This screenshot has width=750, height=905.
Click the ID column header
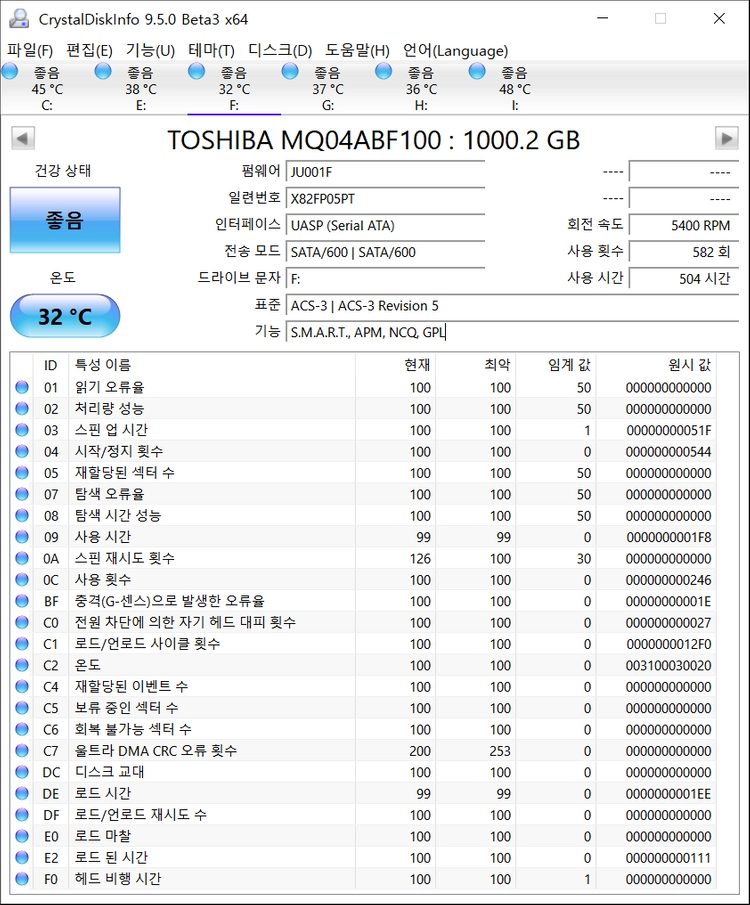click(x=51, y=365)
